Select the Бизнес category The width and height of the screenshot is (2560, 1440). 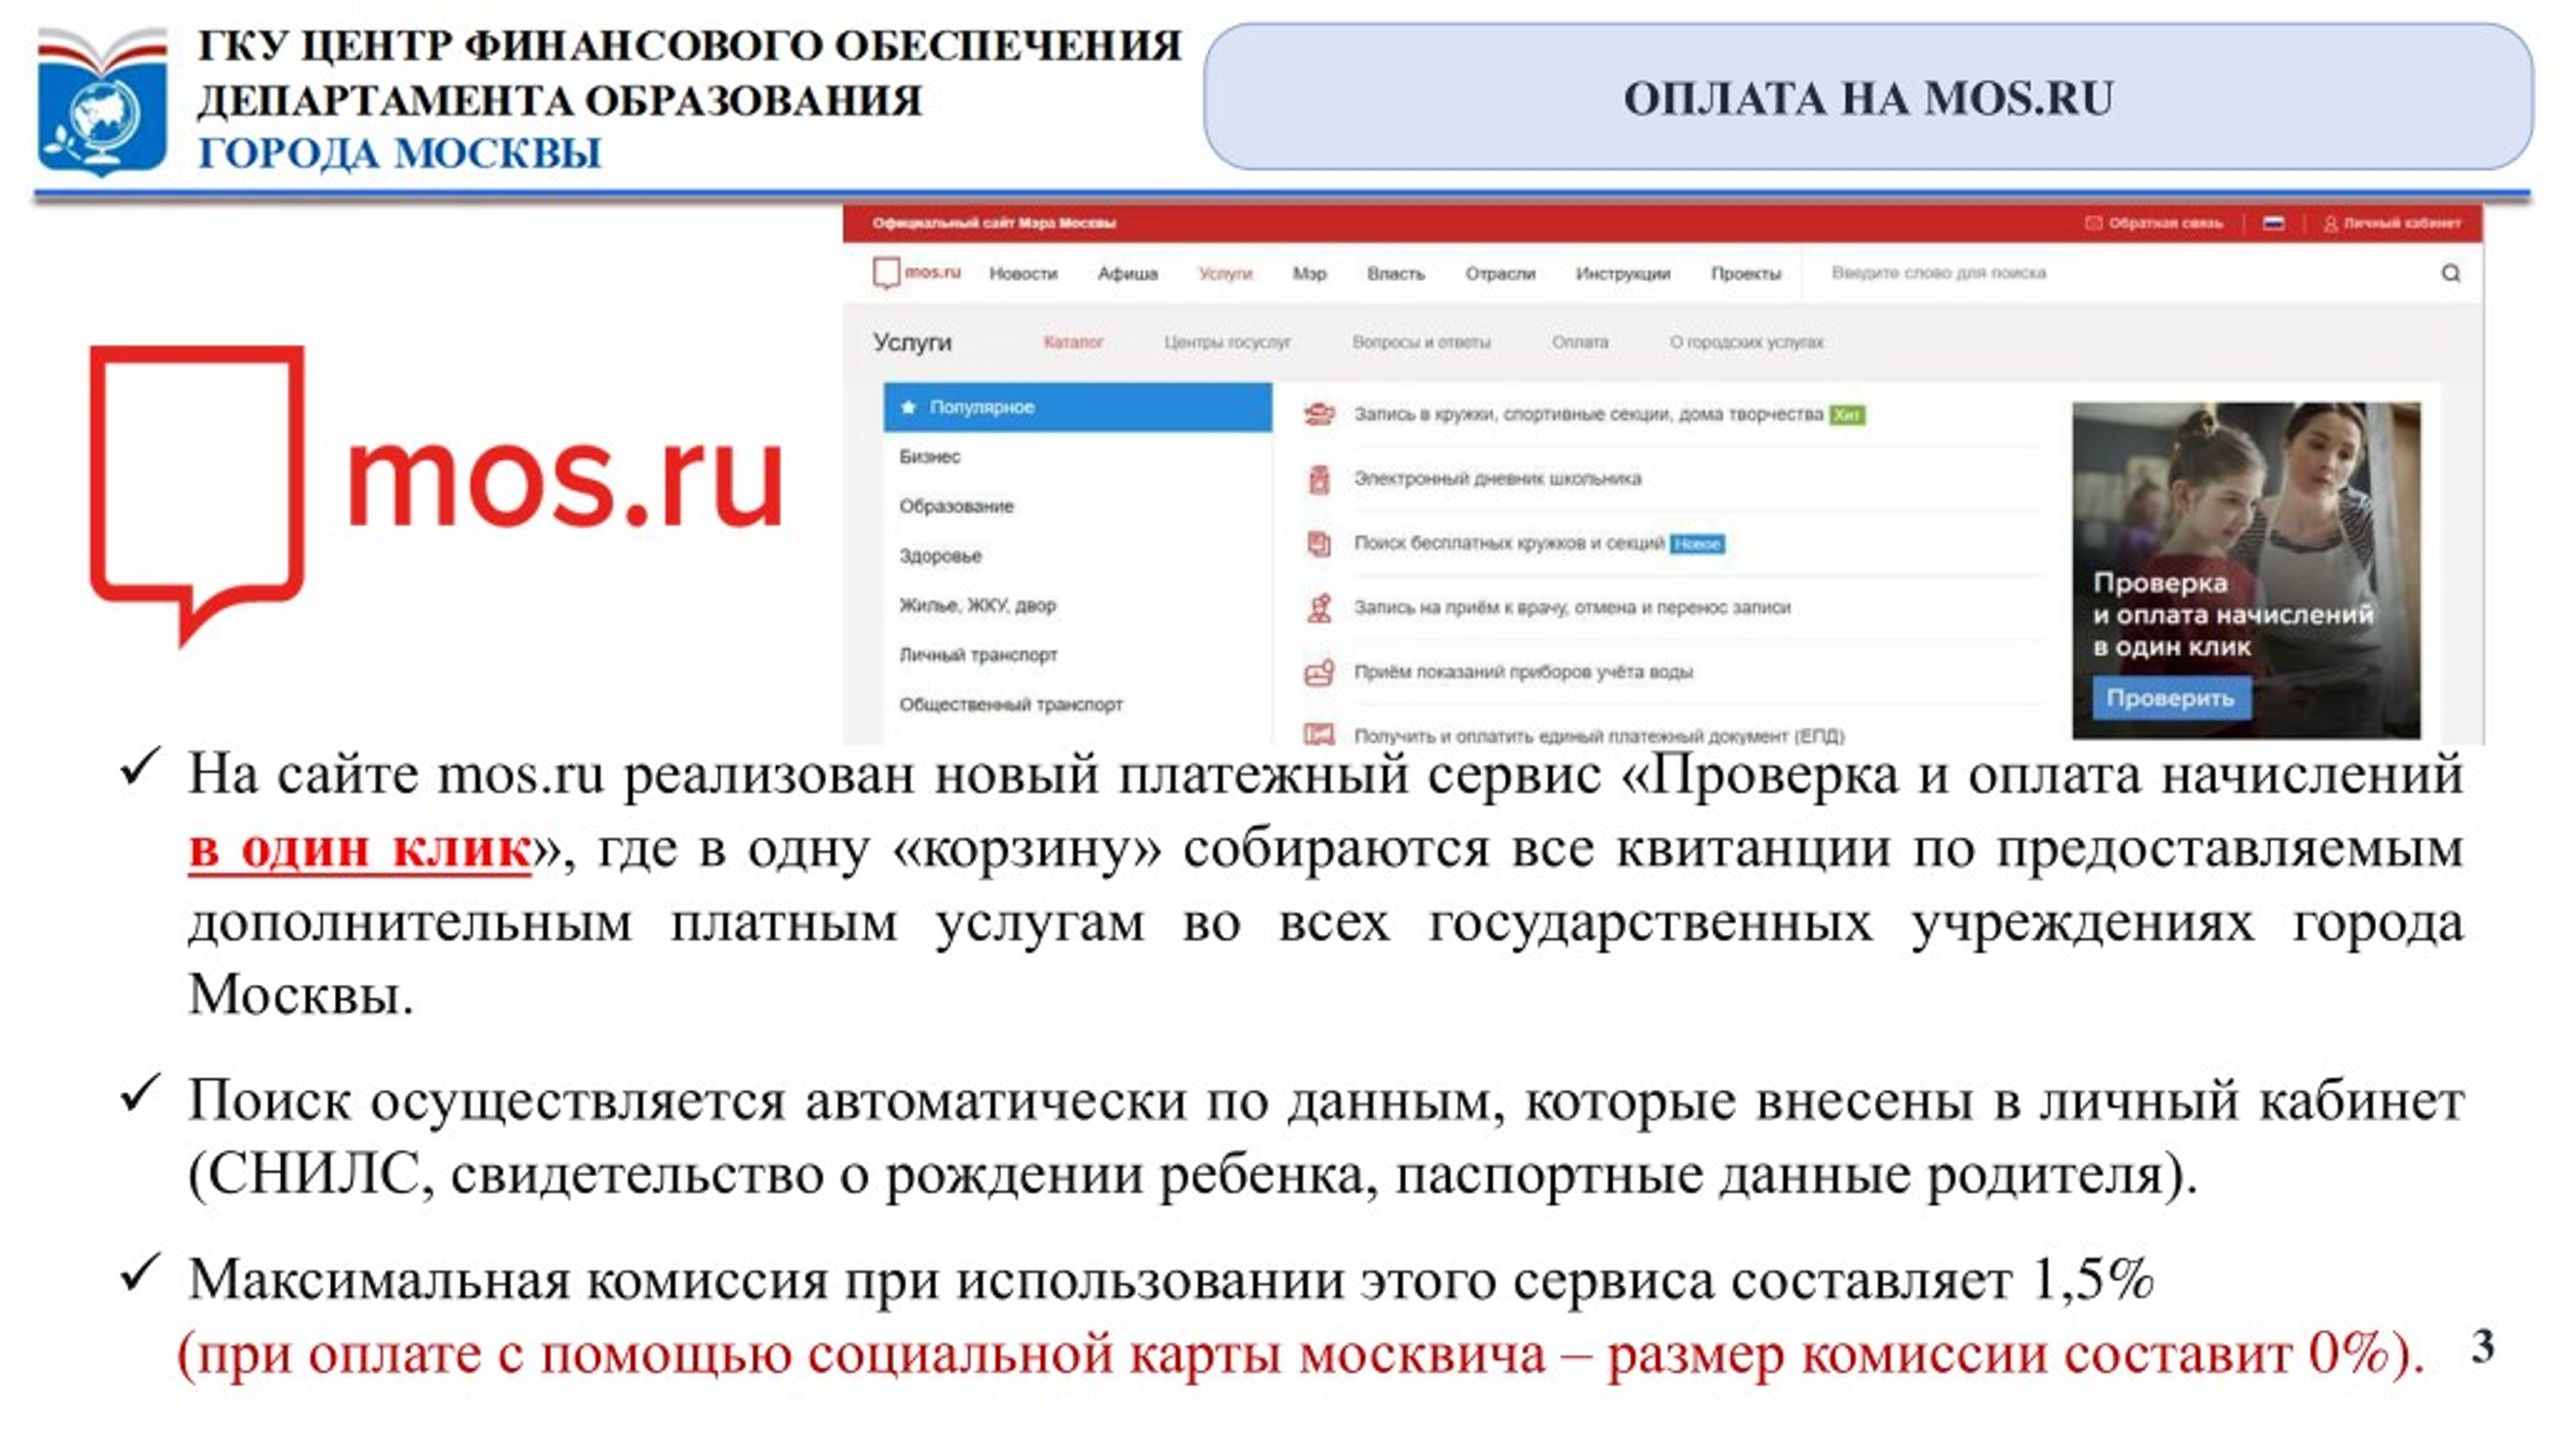click(x=929, y=457)
